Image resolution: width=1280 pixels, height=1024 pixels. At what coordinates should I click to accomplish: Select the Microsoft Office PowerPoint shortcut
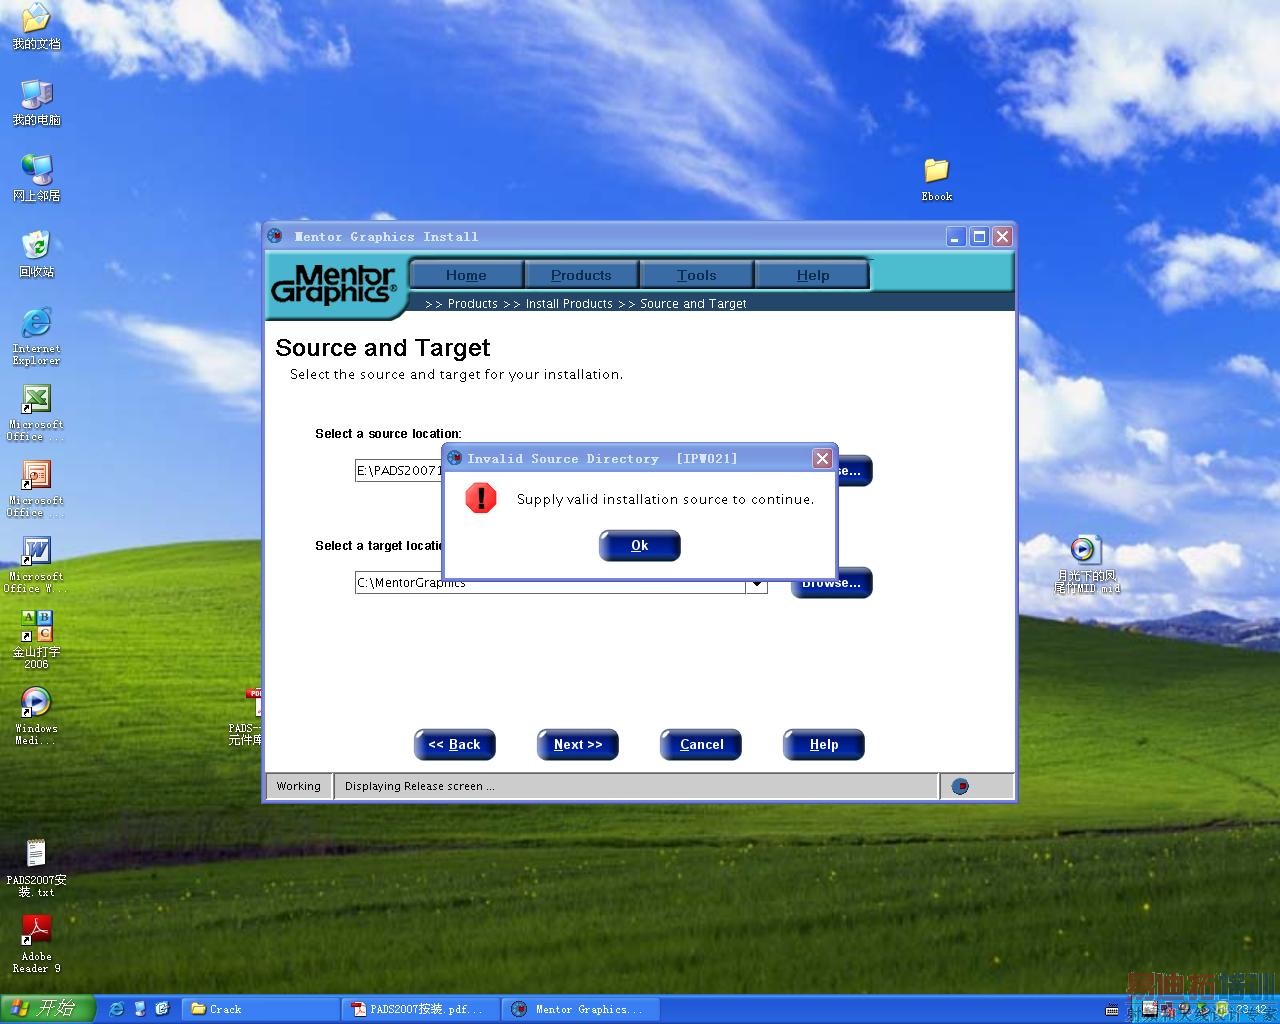36,489
